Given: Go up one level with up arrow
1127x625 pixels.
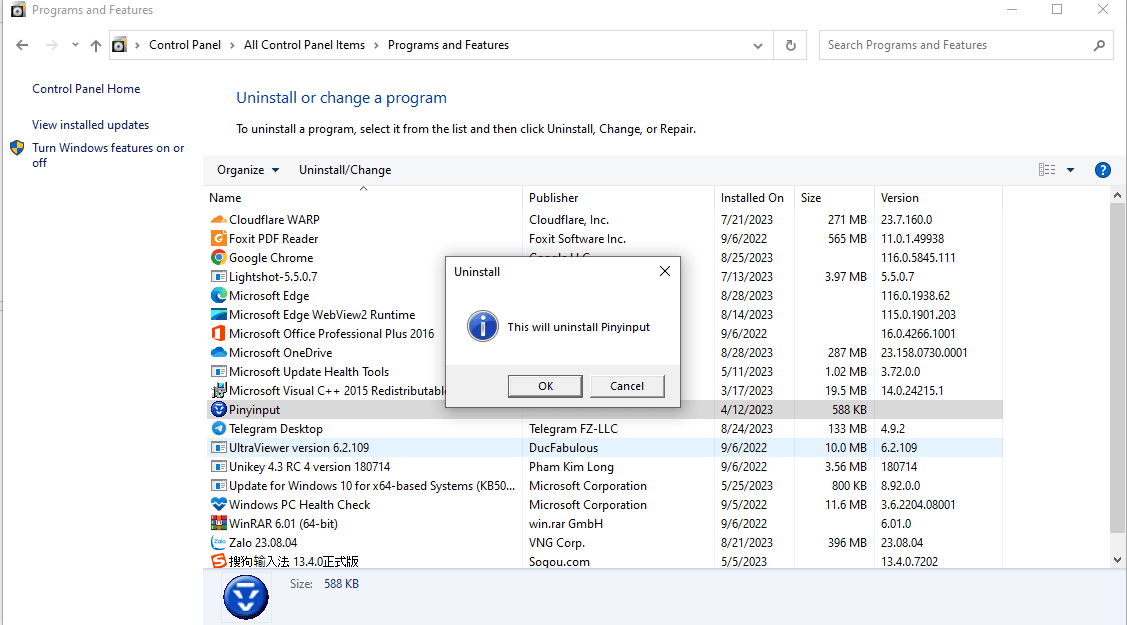Looking at the screenshot, I should [96, 45].
